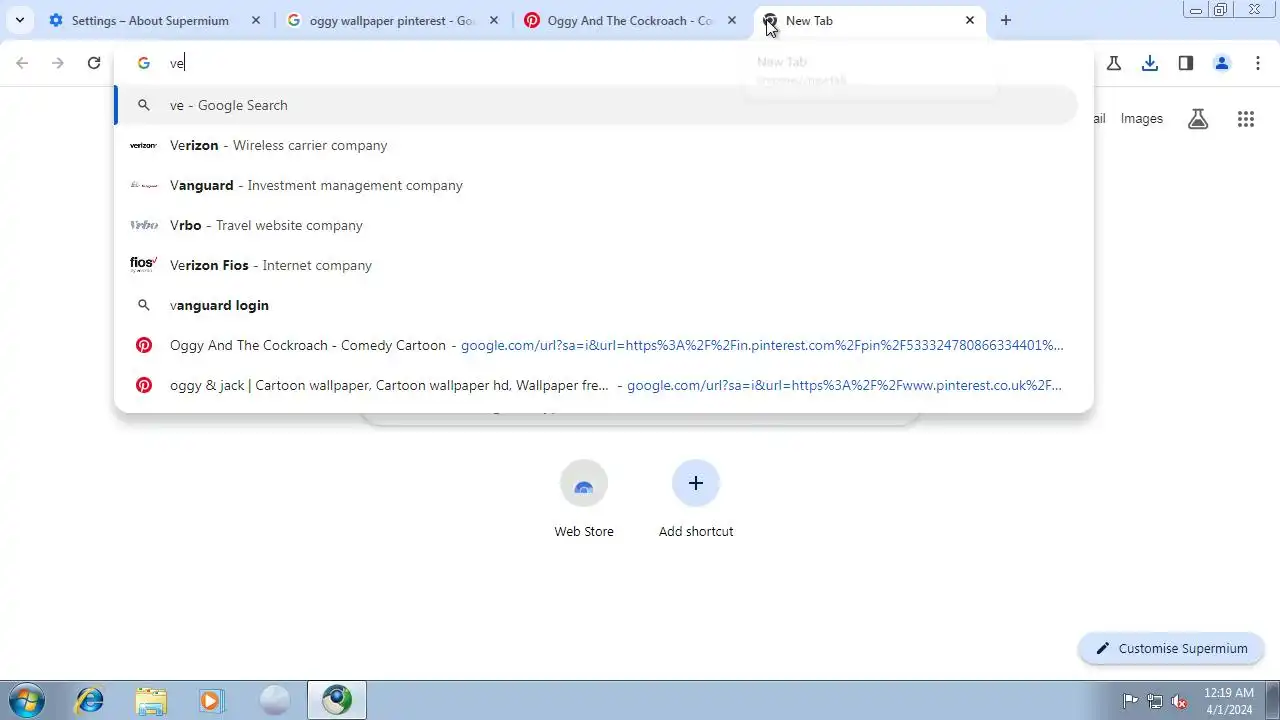Open the tab search dropdown arrow
This screenshot has width=1280, height=720.
pyautogui.click(x=20, y=20)
